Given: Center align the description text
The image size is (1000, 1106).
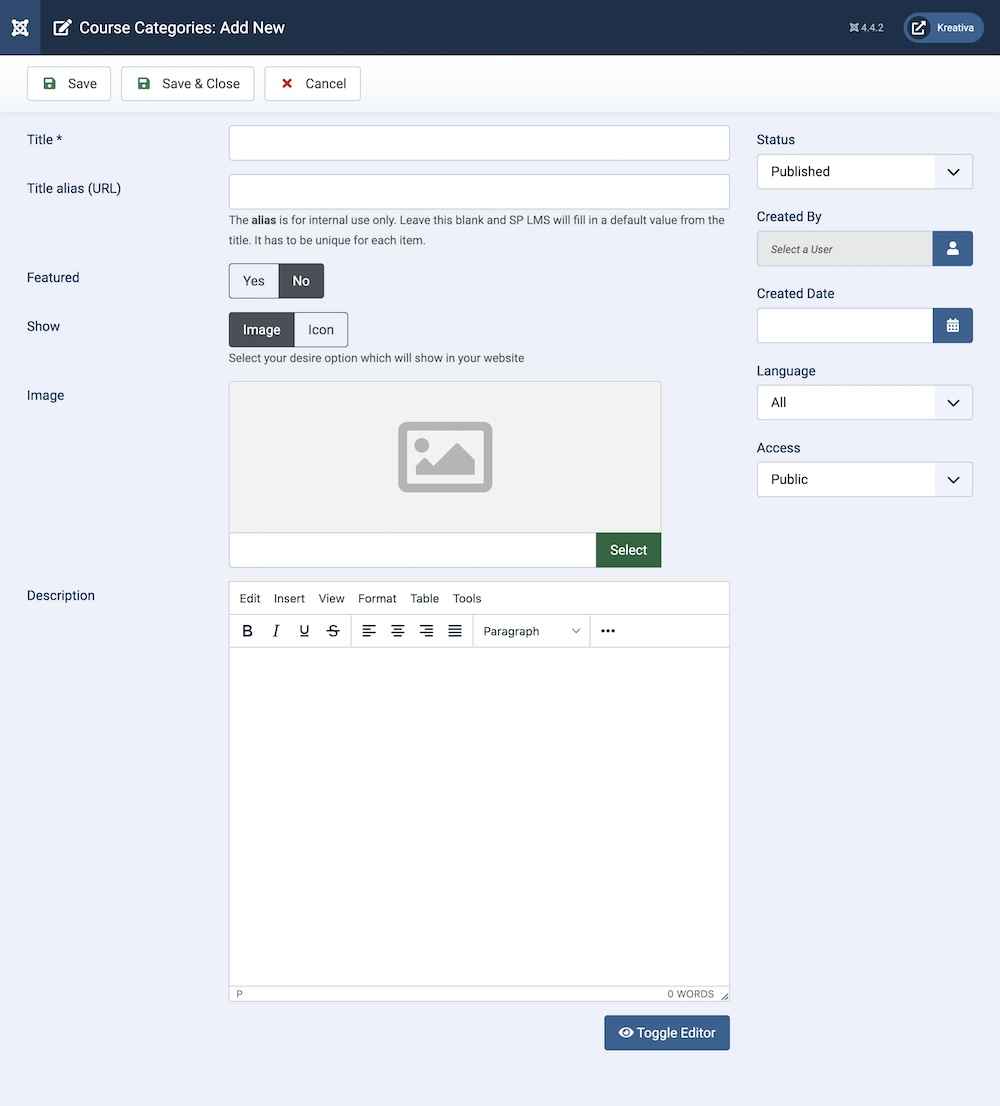Looking at the screenshot, I should pyautogui.click(x=397, y=631).
